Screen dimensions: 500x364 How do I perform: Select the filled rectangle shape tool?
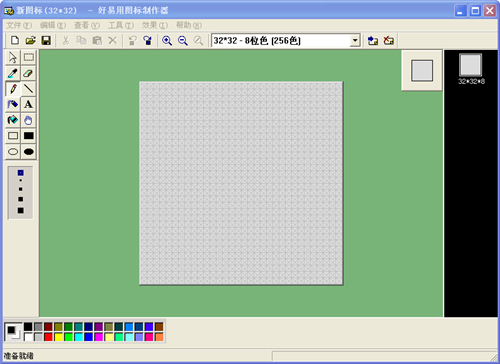[x=29, y=136]
